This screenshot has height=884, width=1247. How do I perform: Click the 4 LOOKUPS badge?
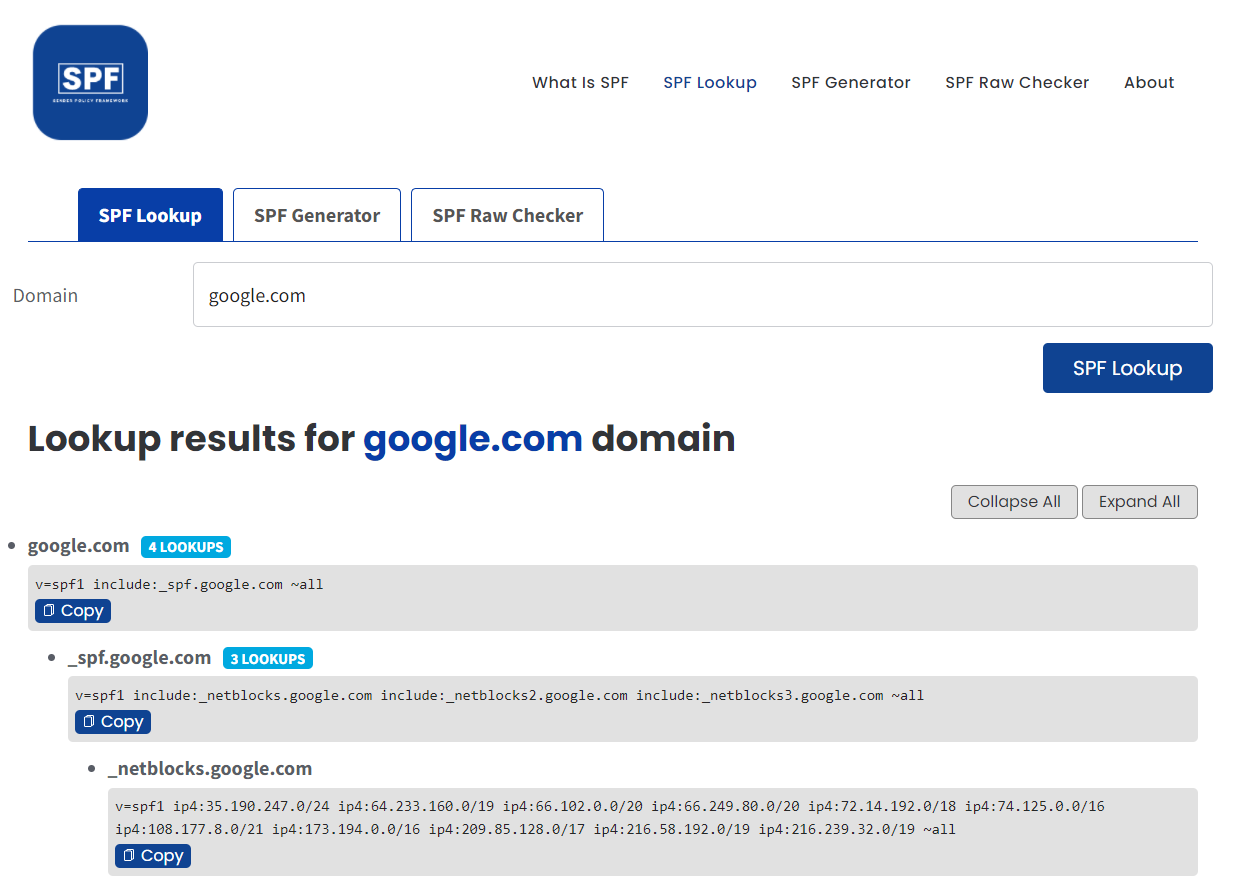[x=186, y=547]
